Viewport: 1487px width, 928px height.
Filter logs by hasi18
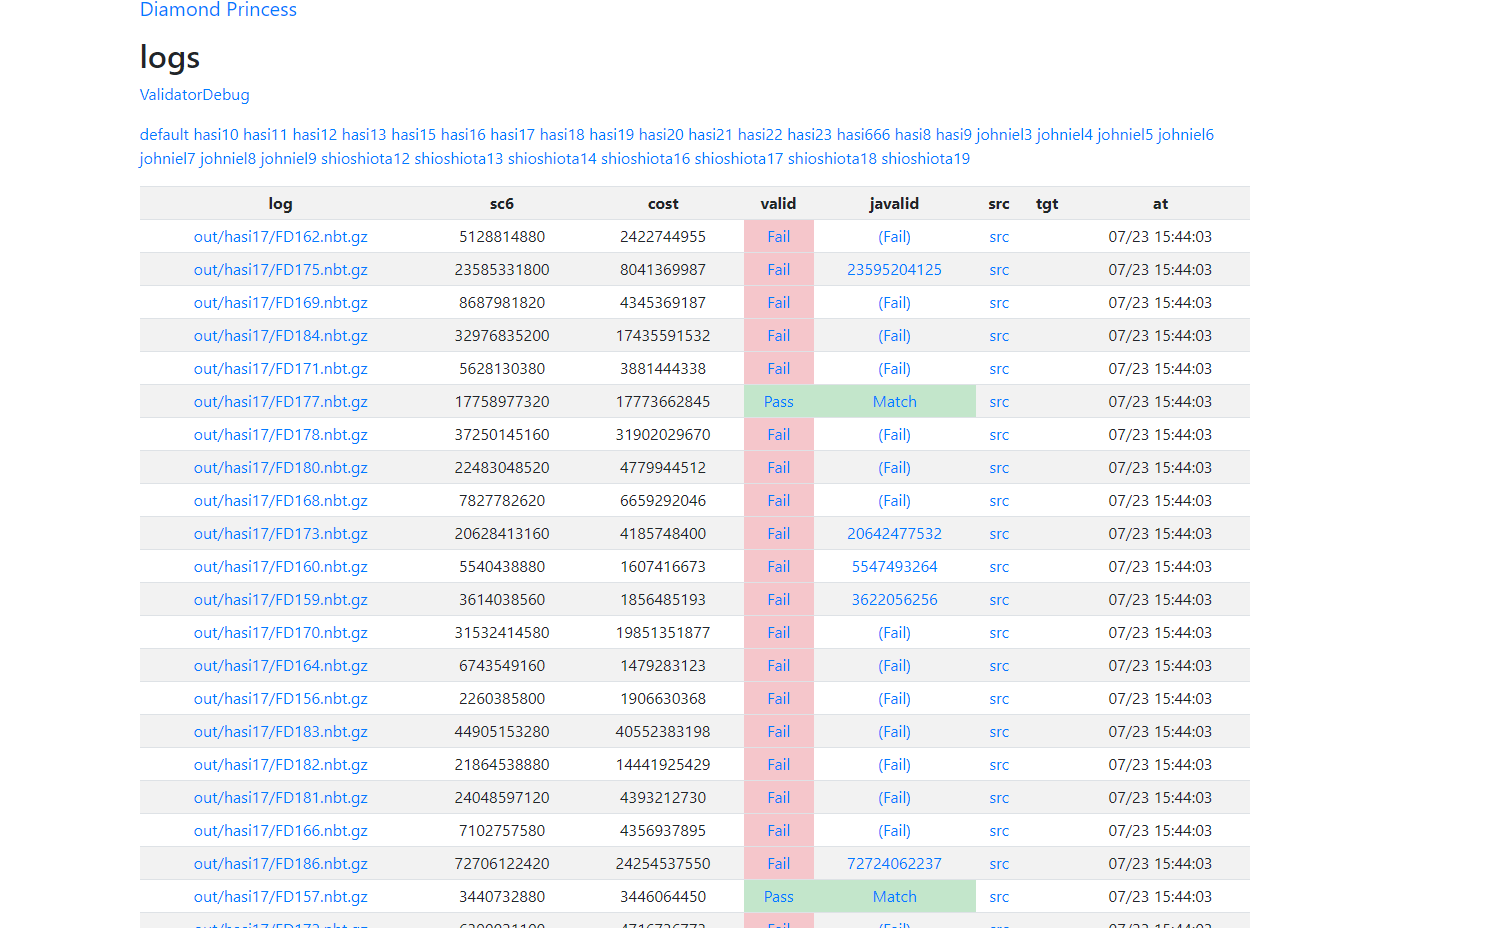click(562, 135)
